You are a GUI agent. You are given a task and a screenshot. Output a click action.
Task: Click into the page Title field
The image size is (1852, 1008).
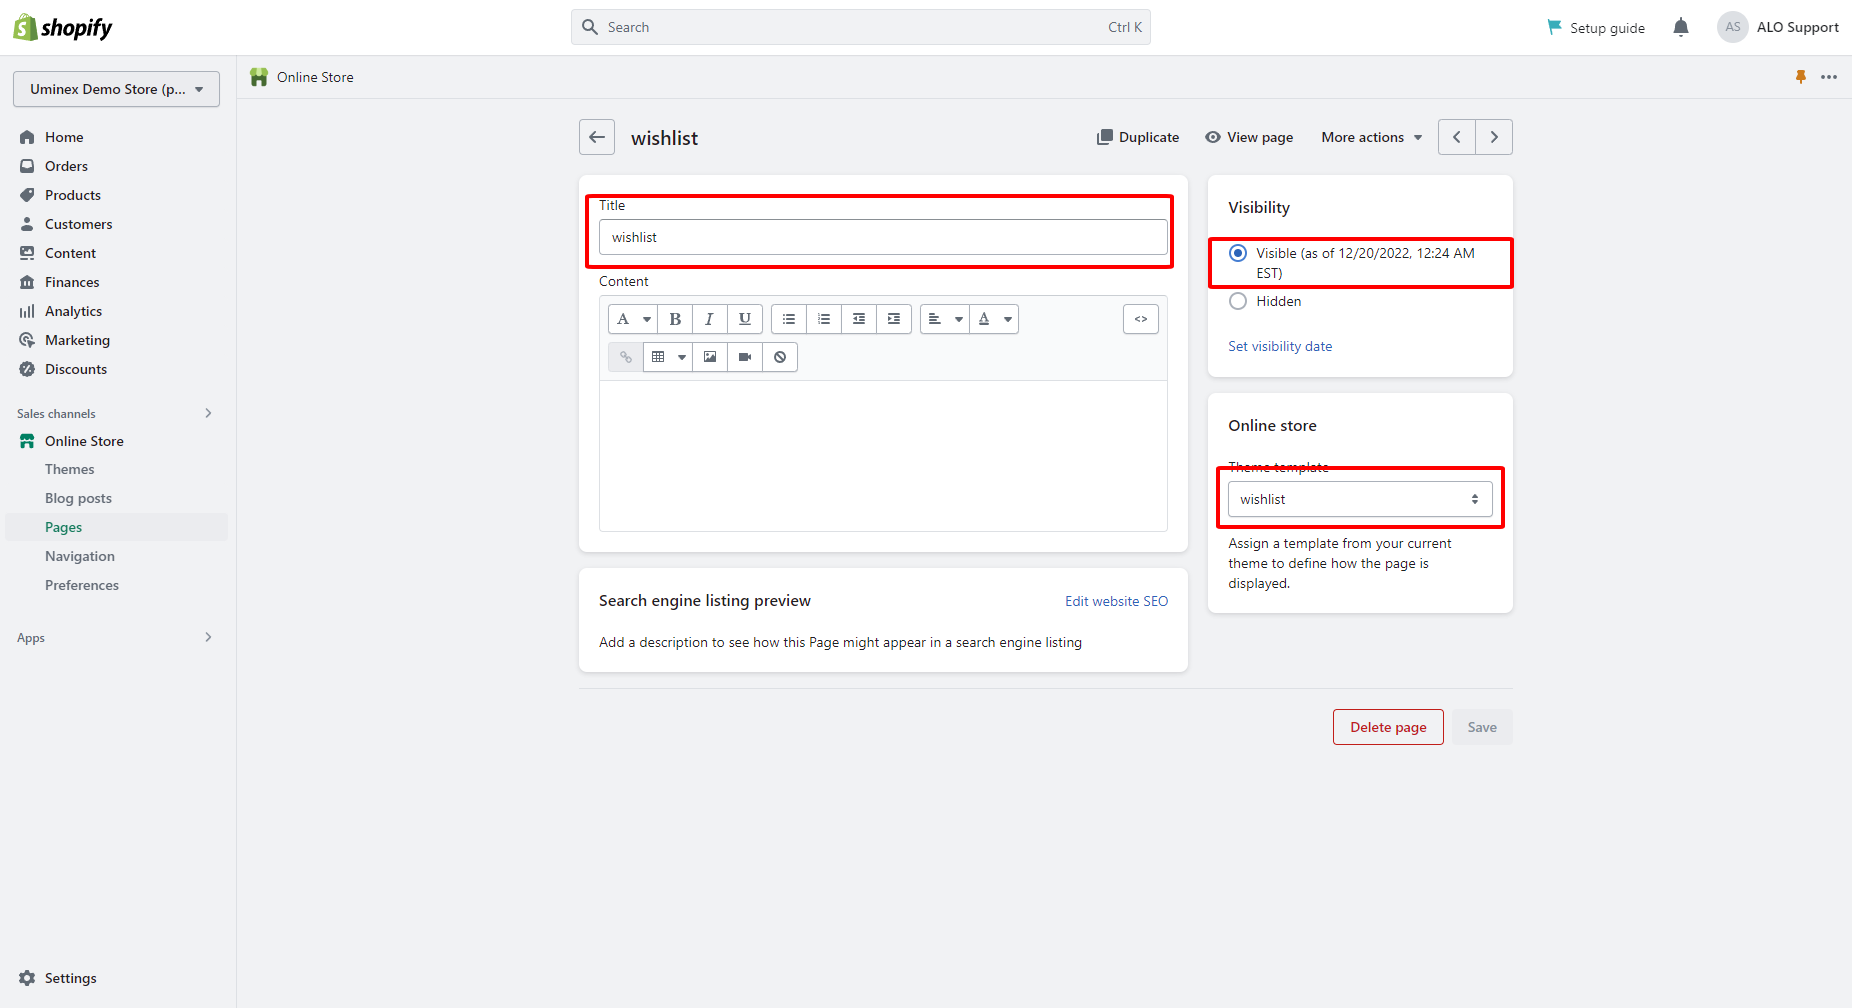tap(883, 237)
